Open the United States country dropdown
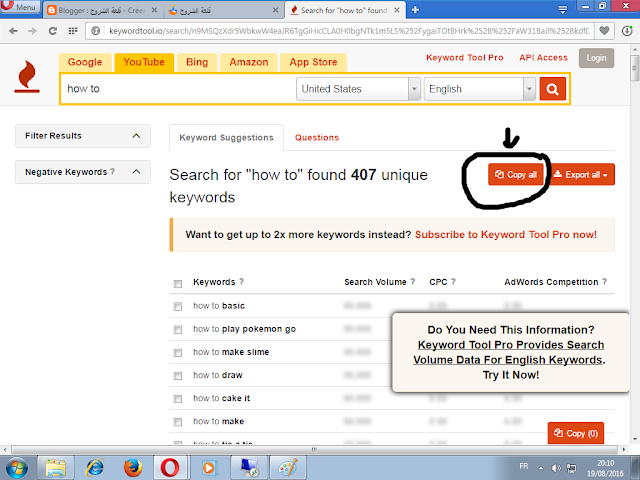640x480 pixels. [x=358, y=89]
